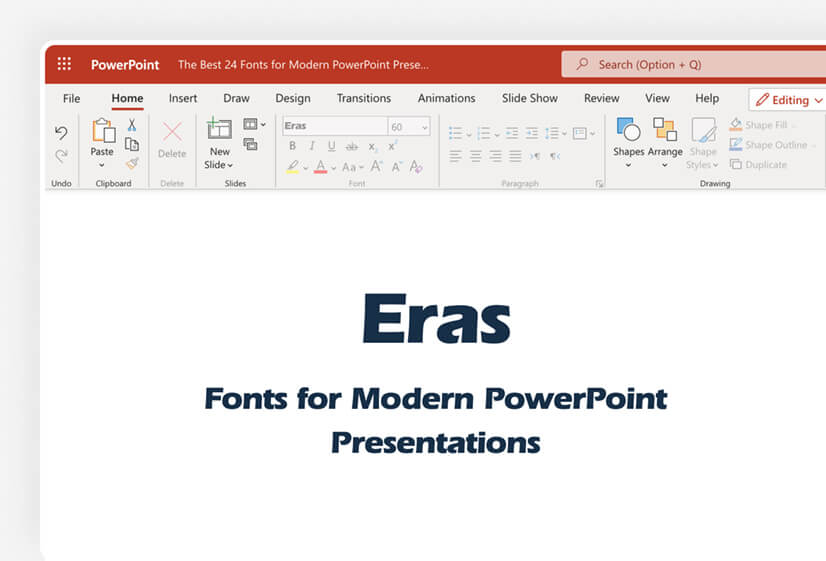The height and width of the screenshot is (561, 826).
Task: Expand the Paragraph dialog launcher
Action: click(599, 183)
